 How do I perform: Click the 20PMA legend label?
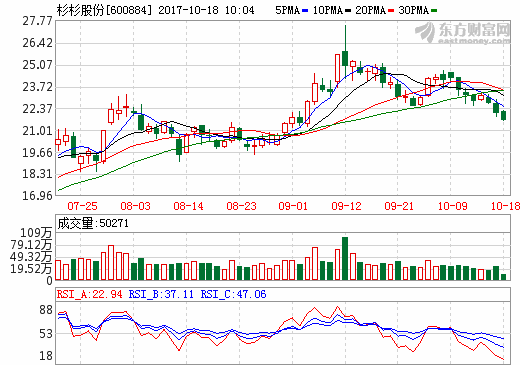[370, 10]
